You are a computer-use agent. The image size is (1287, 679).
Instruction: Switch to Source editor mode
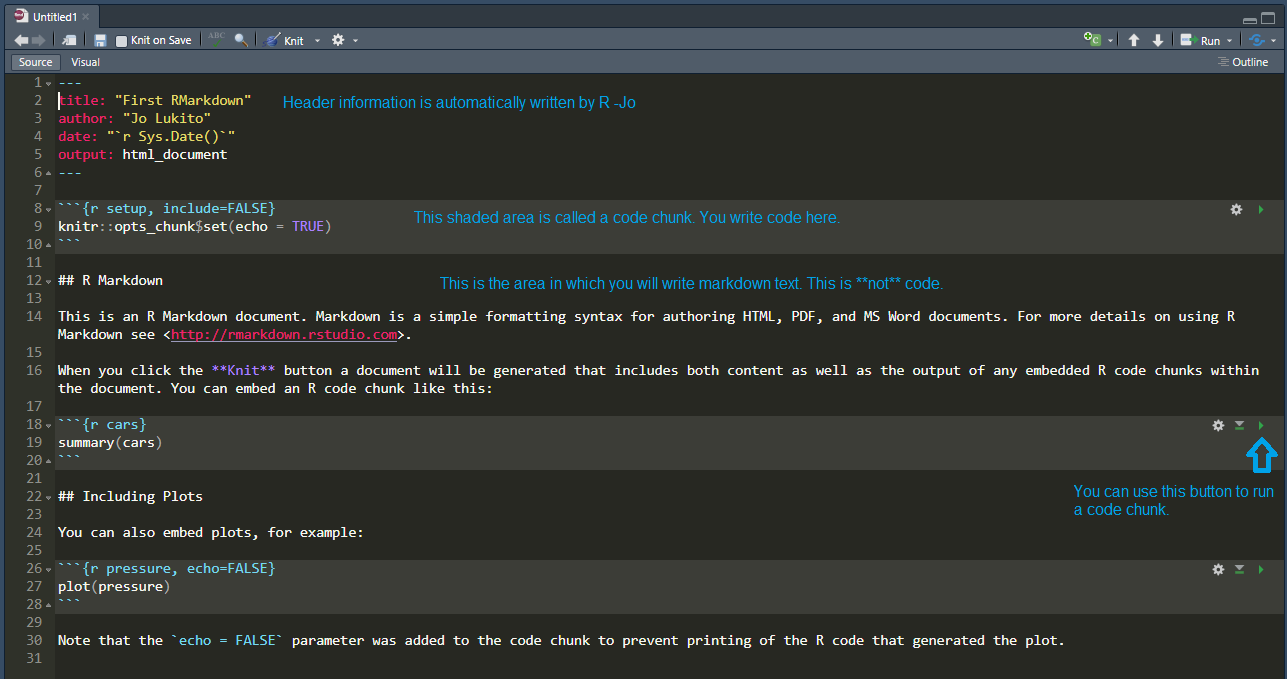(x=35, y=62)
